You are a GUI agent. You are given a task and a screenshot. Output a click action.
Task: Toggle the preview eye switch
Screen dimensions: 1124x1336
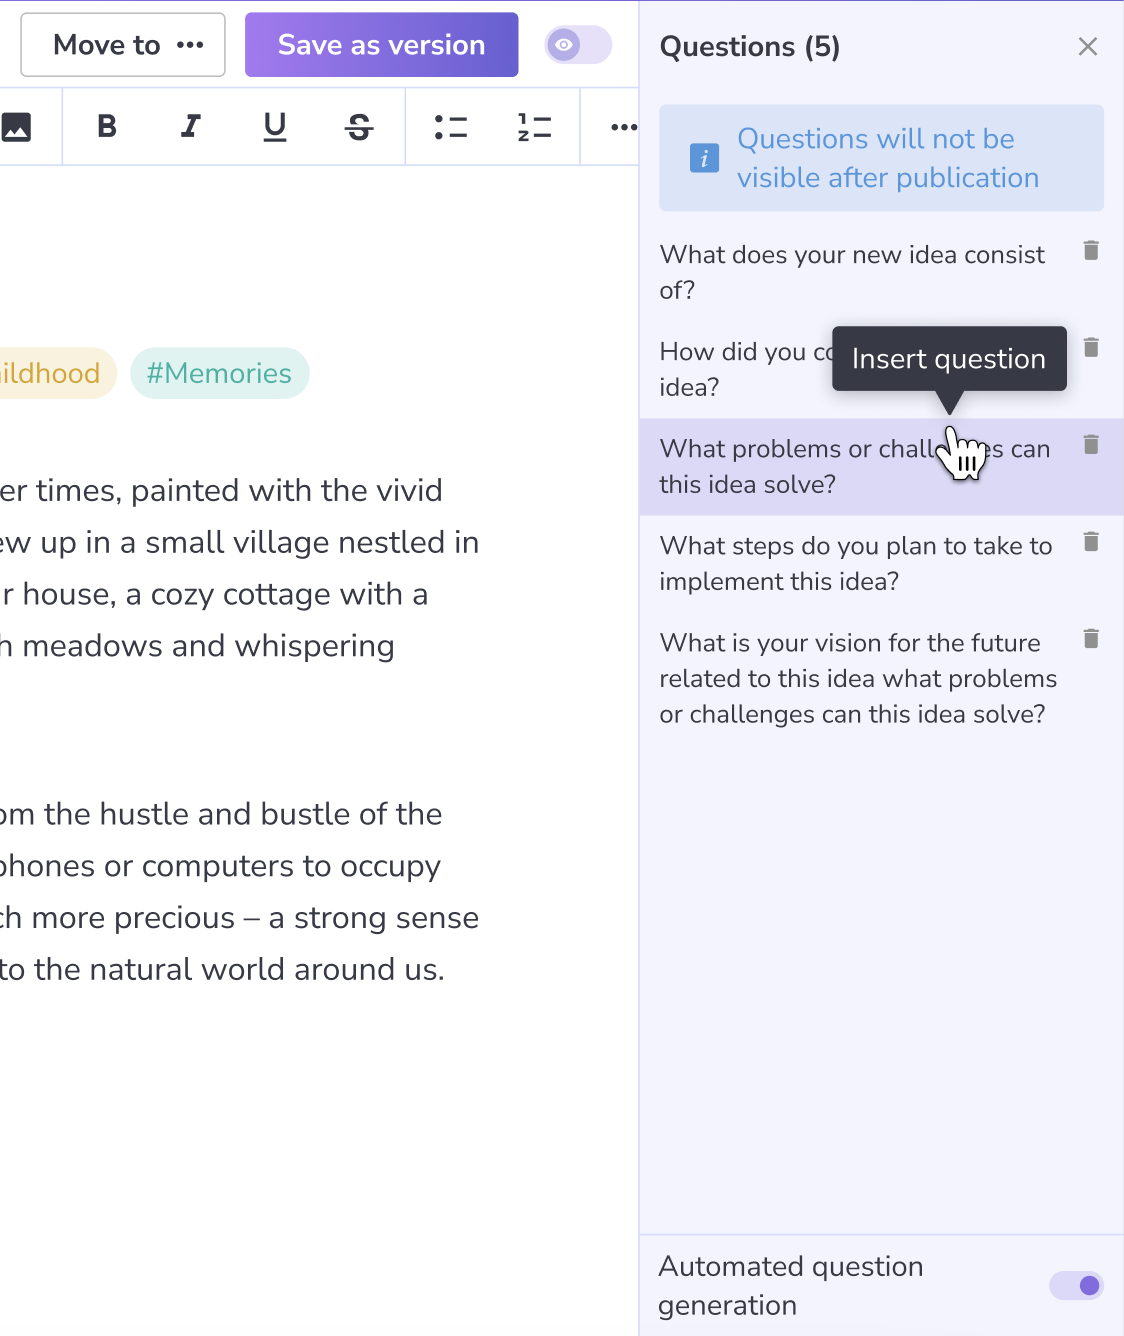click(578, 44)
